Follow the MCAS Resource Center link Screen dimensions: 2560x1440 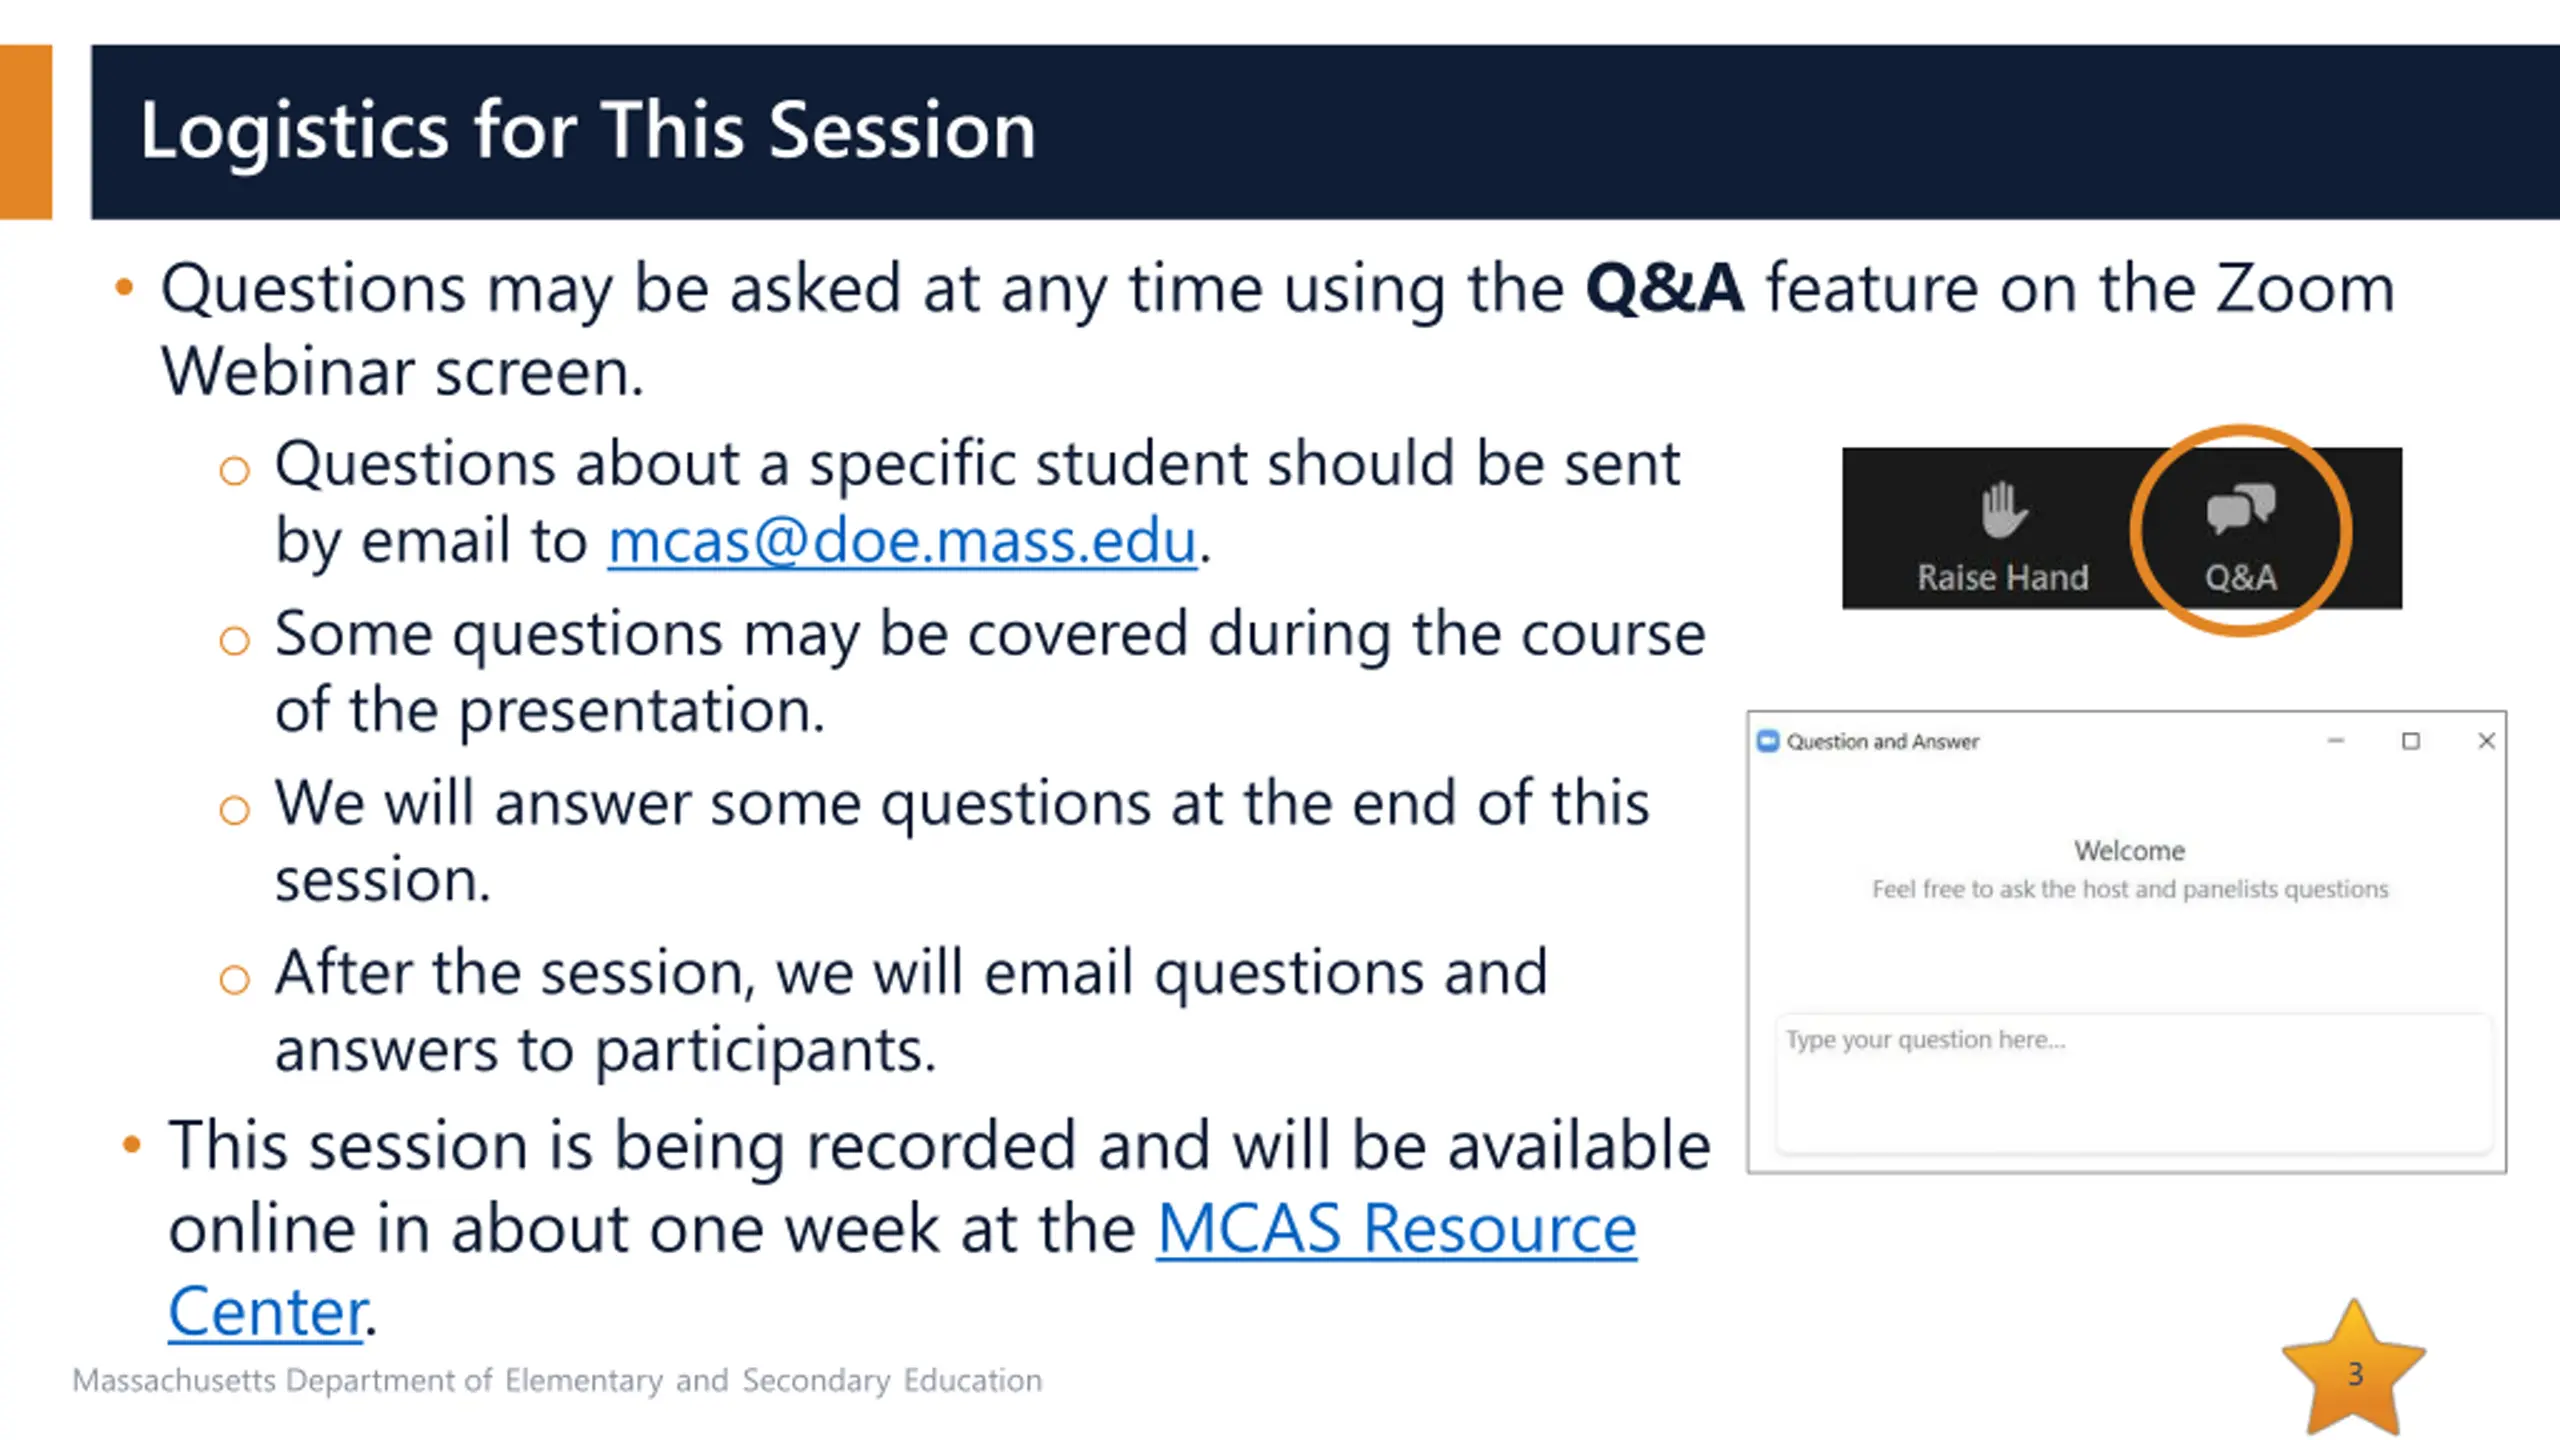click(1396, 1228)
